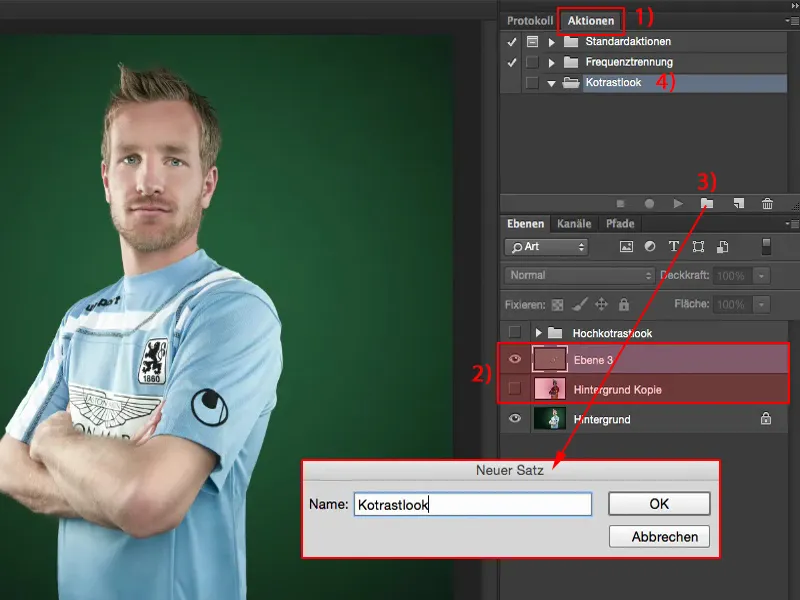
Task: Select the Hintergrund layer thumbnail
Action: click(x=549, y=418)
